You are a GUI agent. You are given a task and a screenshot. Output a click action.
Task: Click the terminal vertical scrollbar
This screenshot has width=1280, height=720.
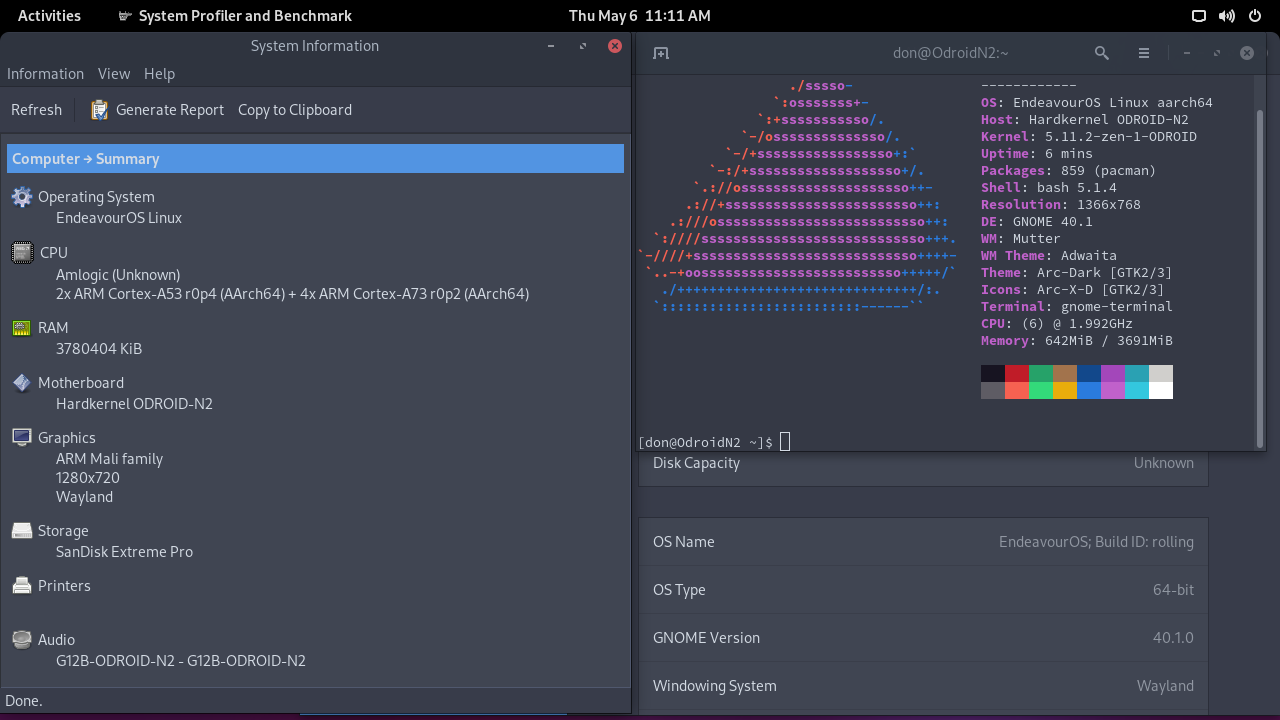[1259, 277]
